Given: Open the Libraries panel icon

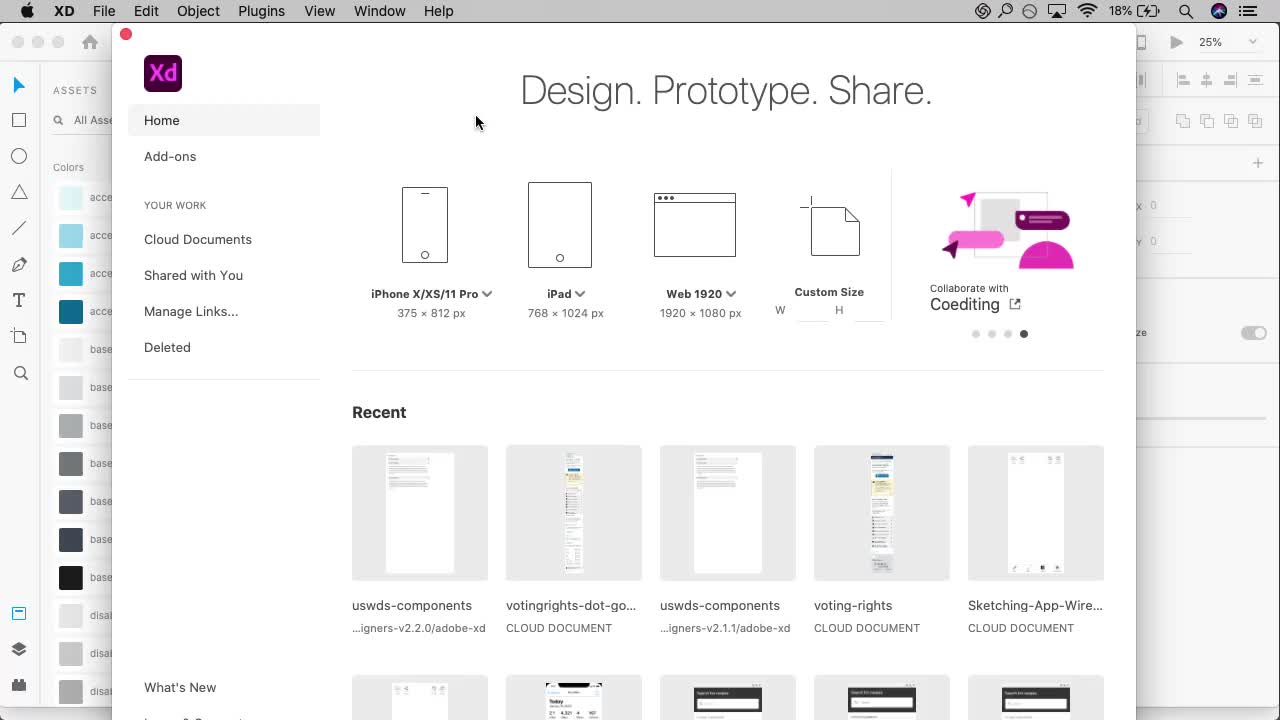Looking at the screenshot, I should click(x=19, y=613).
